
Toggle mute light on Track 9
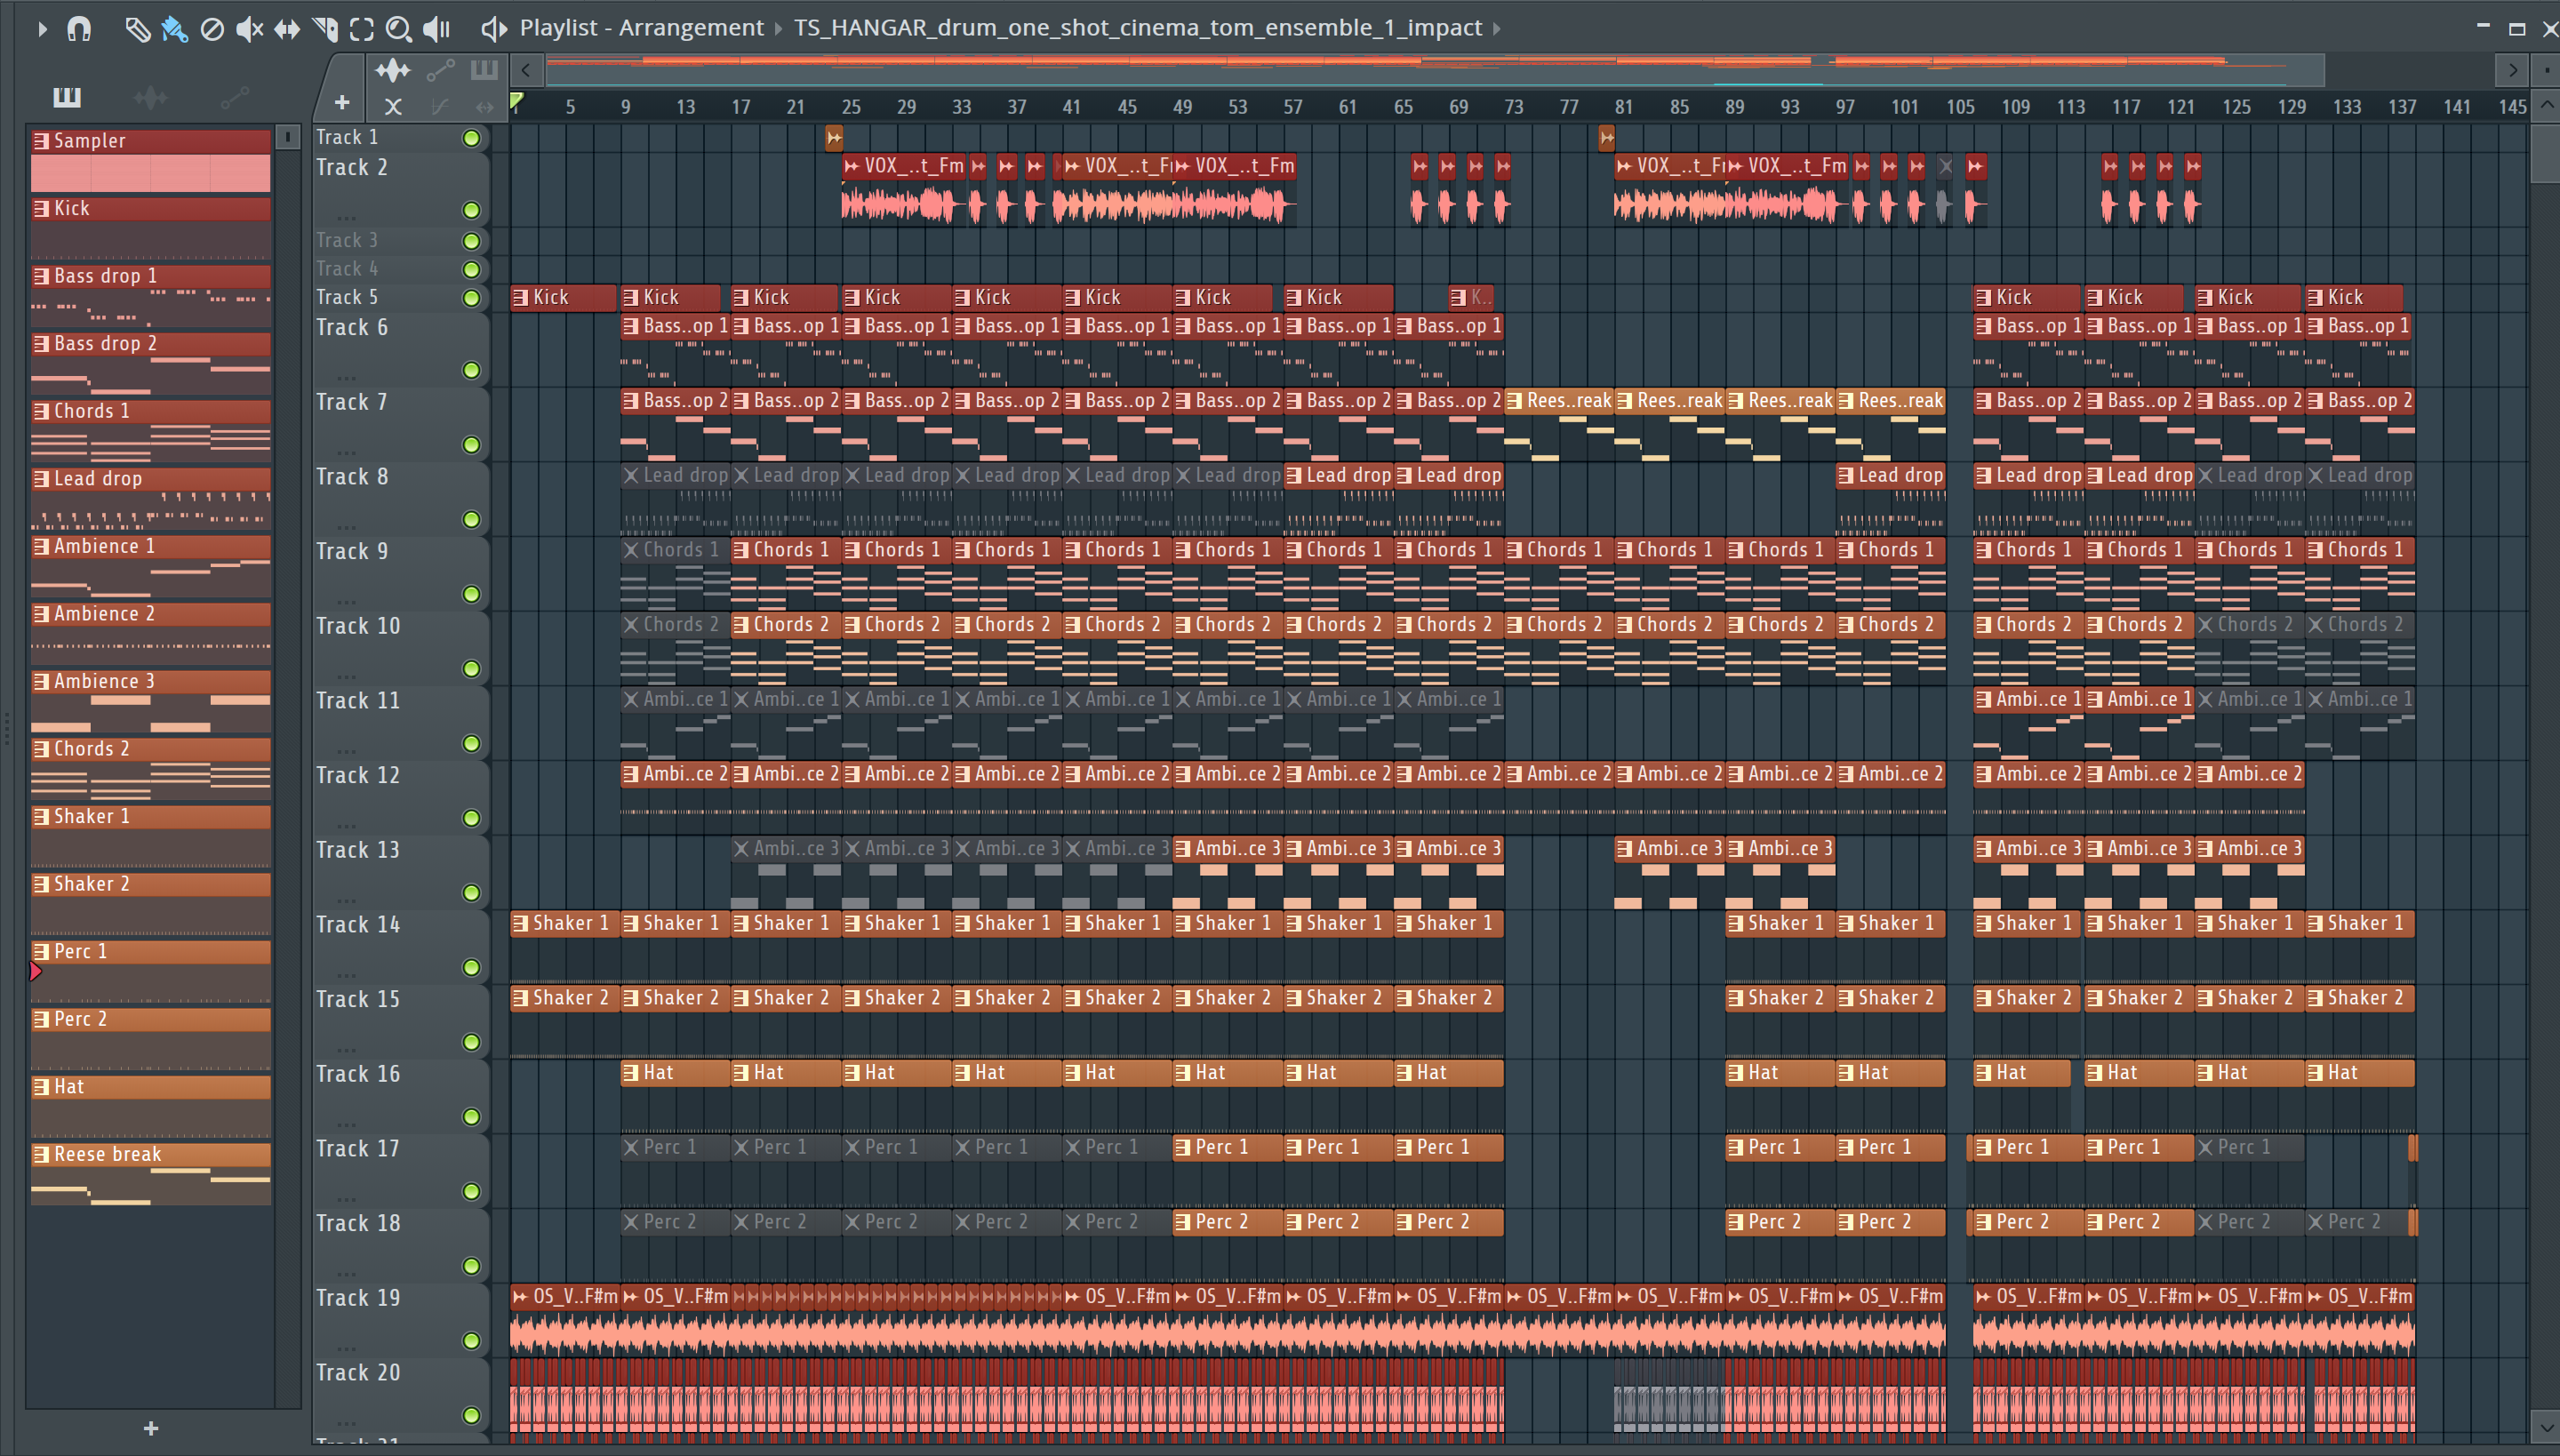point(472,594)
